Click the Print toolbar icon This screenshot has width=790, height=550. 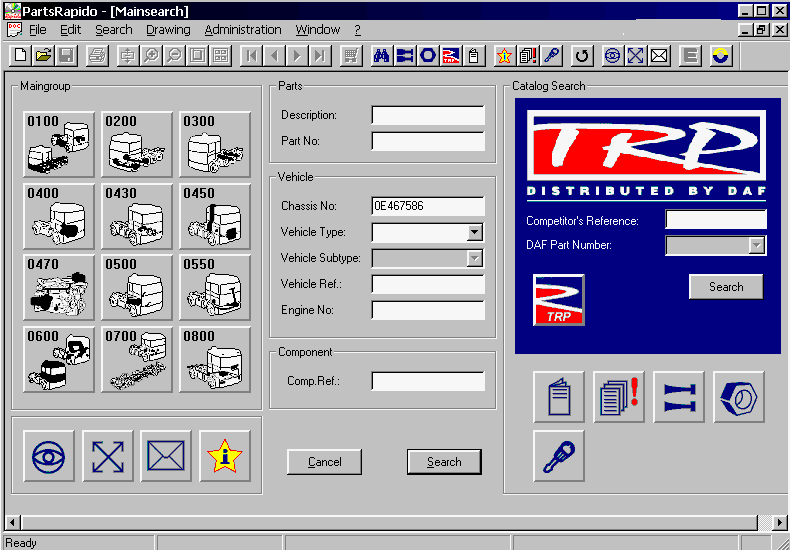97,55
